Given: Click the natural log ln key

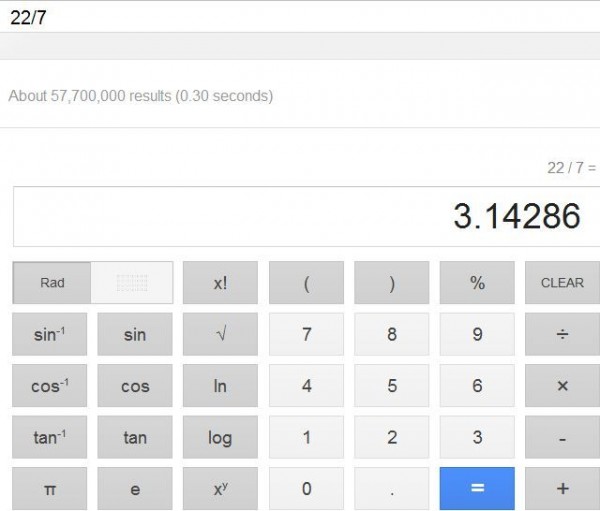Looking at the screenshot, I should pos(220,386).
